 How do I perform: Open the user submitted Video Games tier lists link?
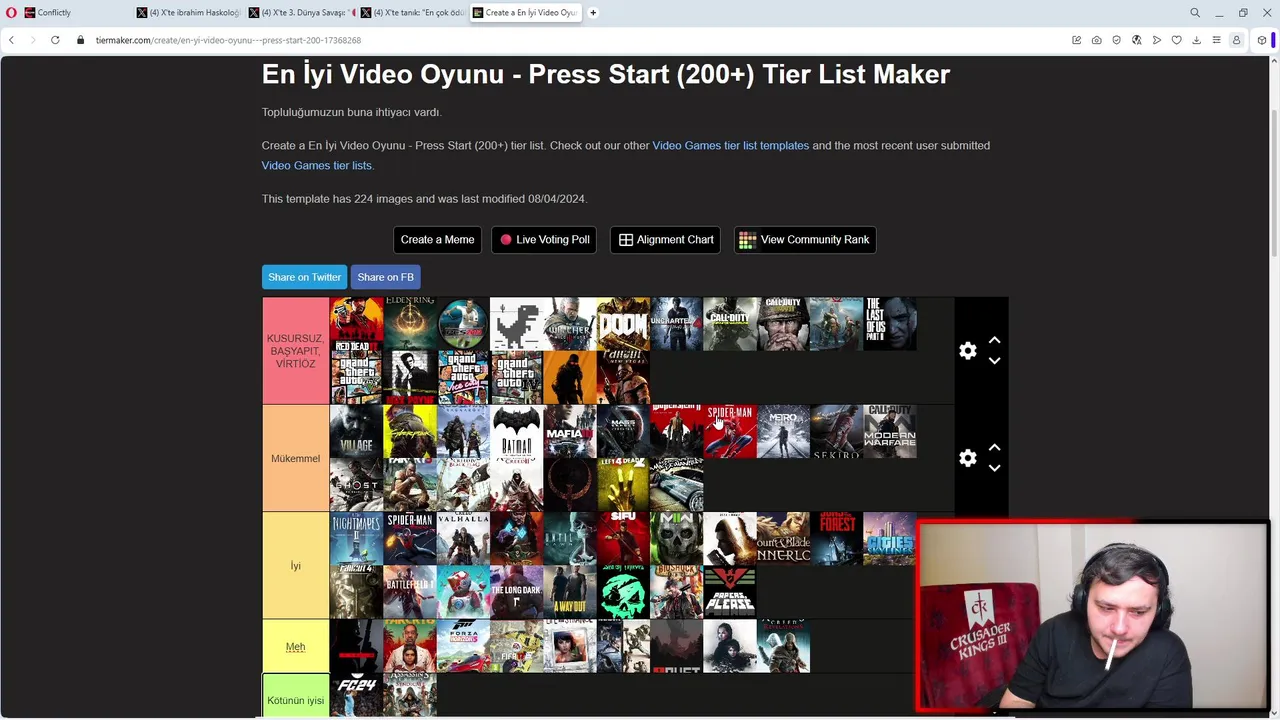click(317, 166)
